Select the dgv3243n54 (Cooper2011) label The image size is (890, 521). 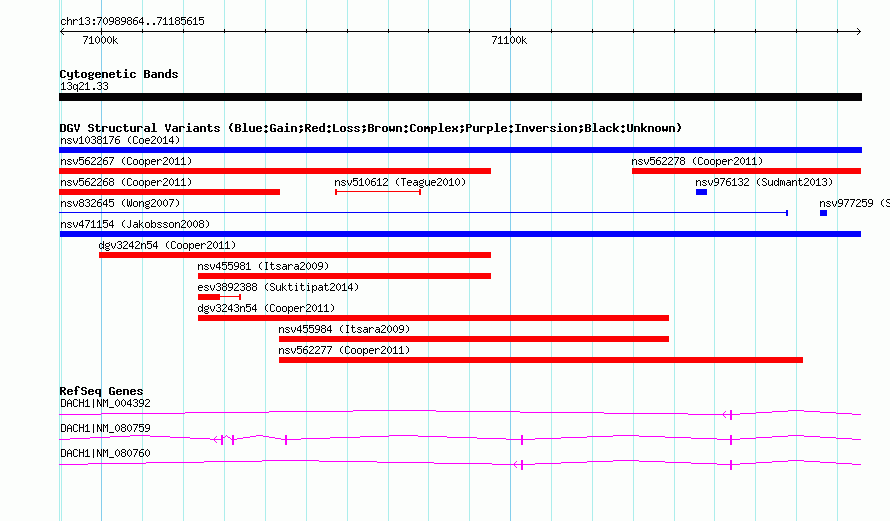(x=266, y=308)
